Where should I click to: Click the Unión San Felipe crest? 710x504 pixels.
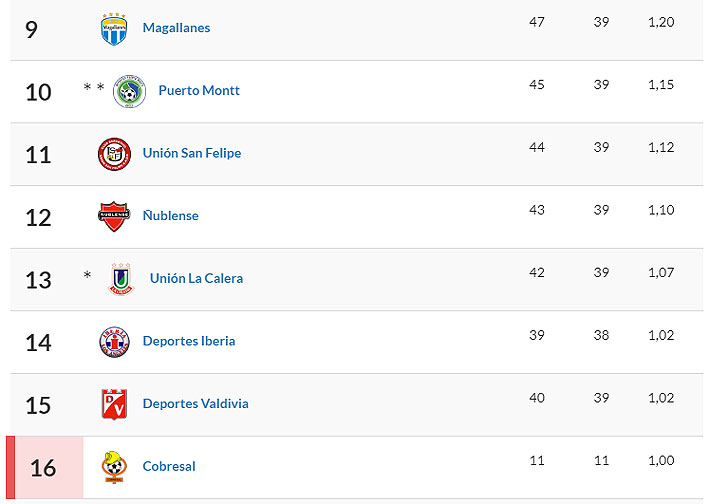pos(114,154)
